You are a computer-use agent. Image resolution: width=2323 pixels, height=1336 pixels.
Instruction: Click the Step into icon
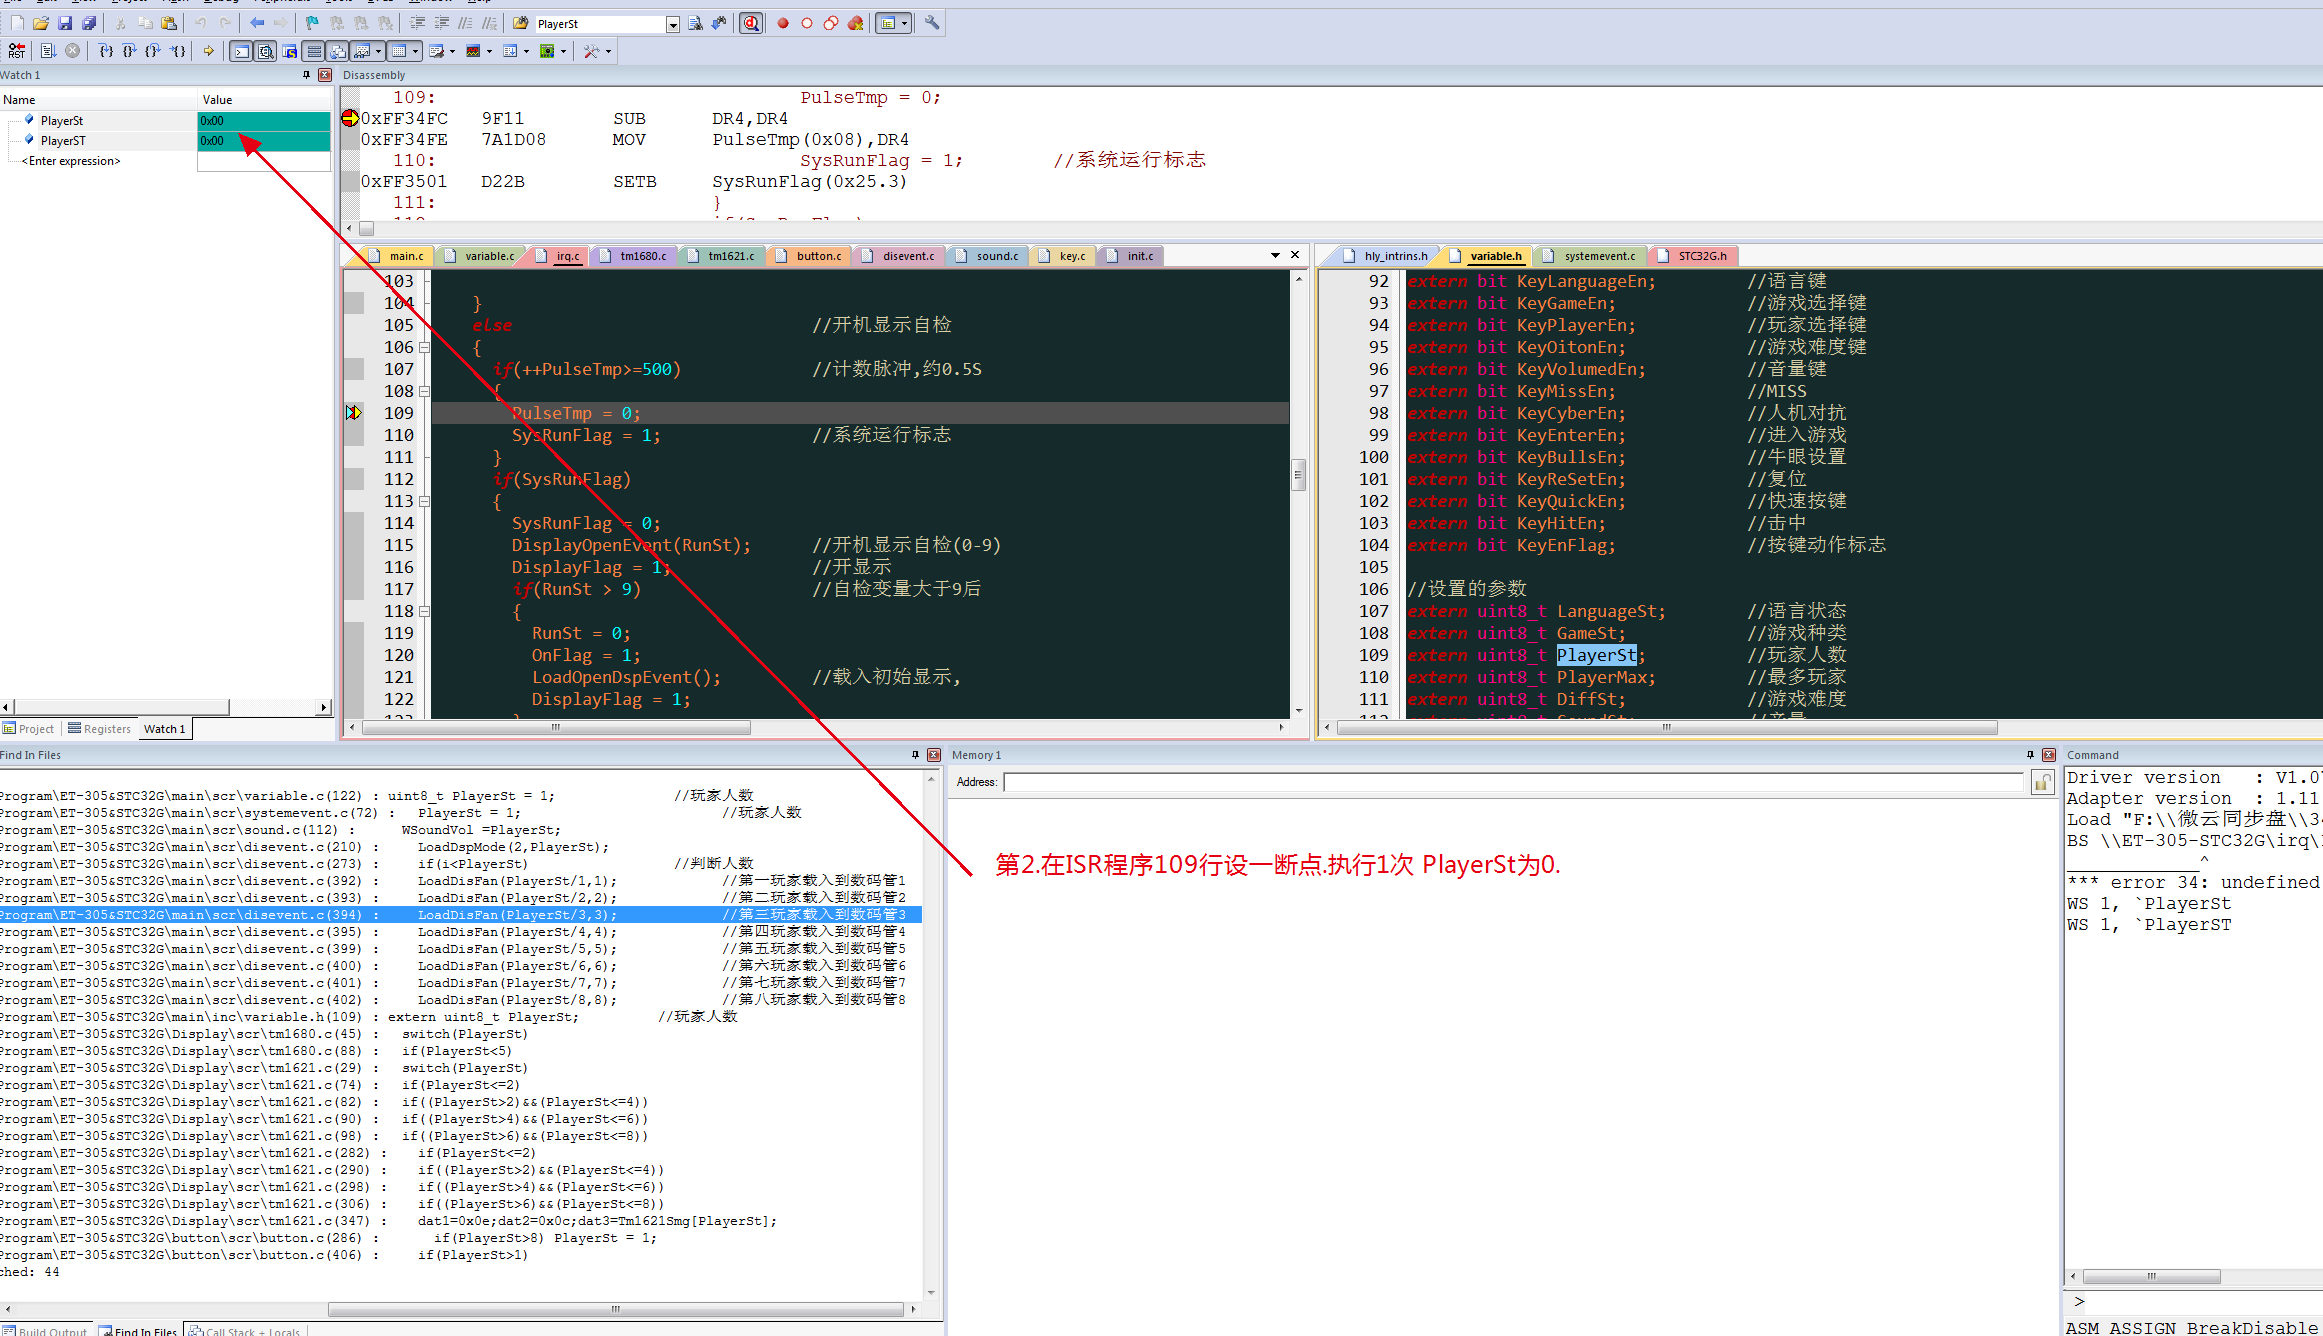click(x=106, y=51)
